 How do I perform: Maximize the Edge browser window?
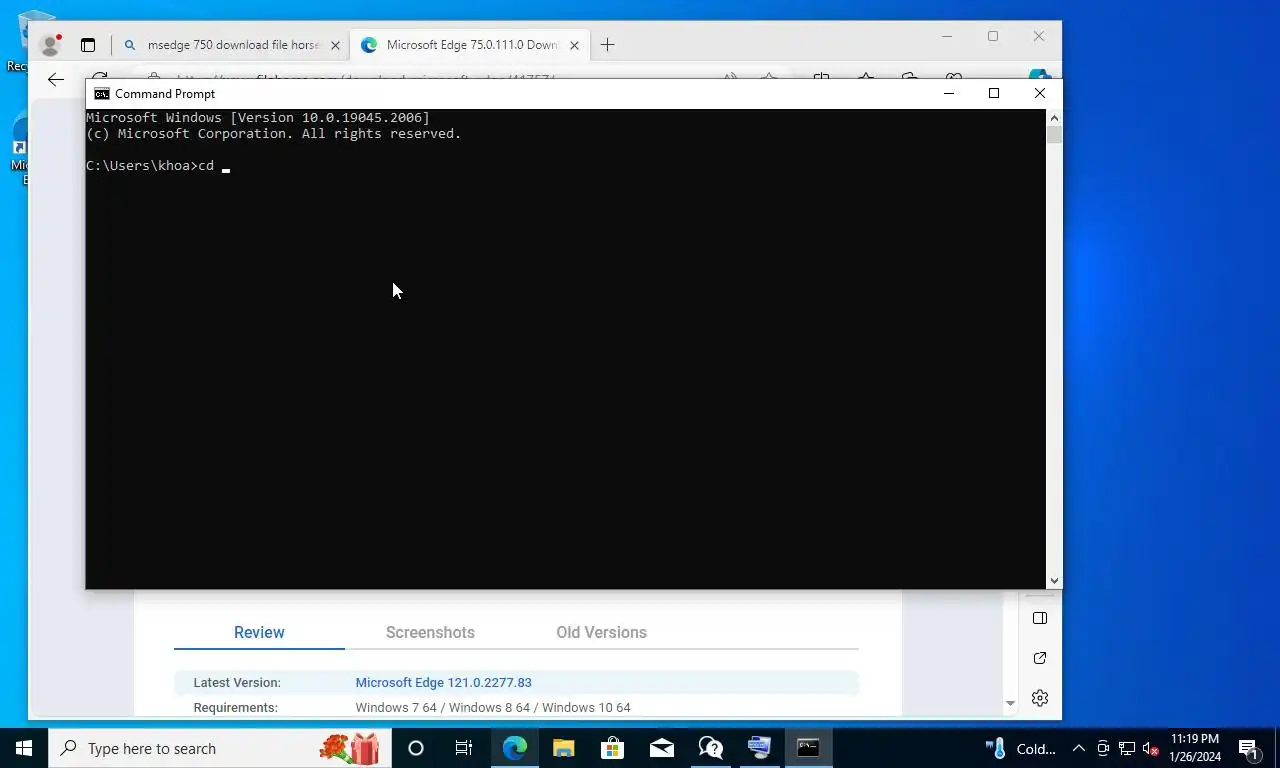point(993,36)
